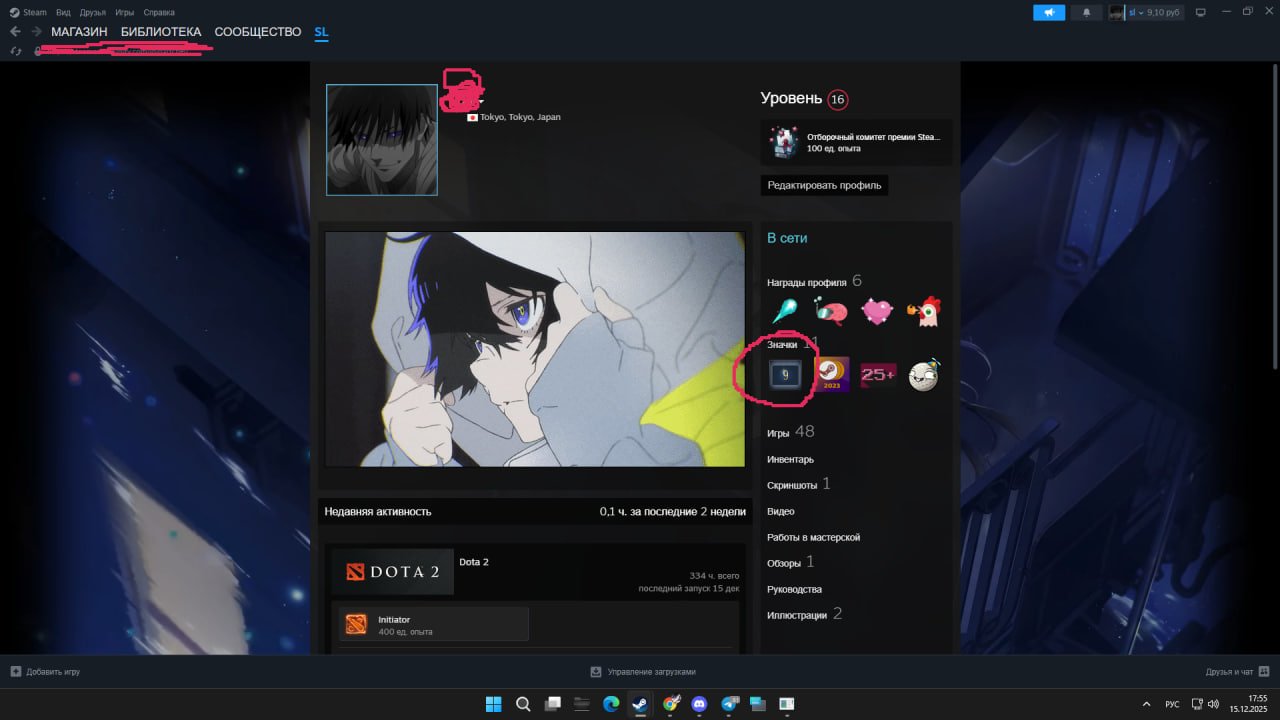Show hidden tray icons with the chevron
Viewport: 1280px width, 720px height.
click(x=1146, y=704)
